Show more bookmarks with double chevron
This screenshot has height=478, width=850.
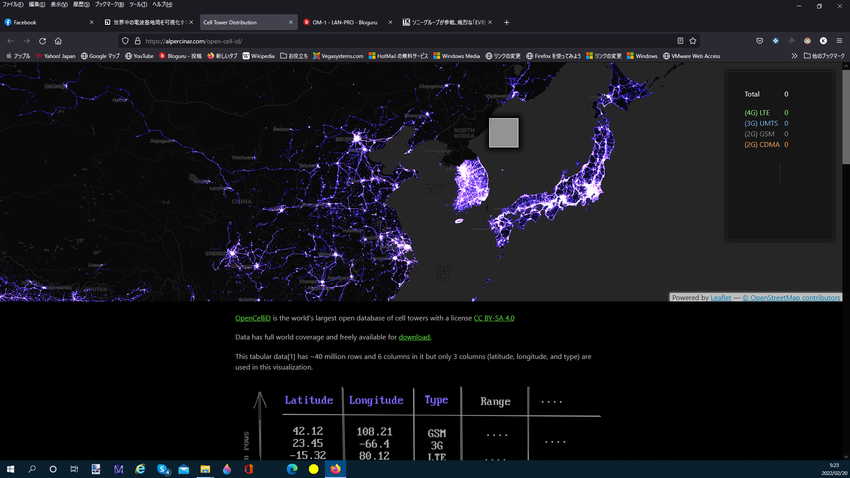(794, 56)
